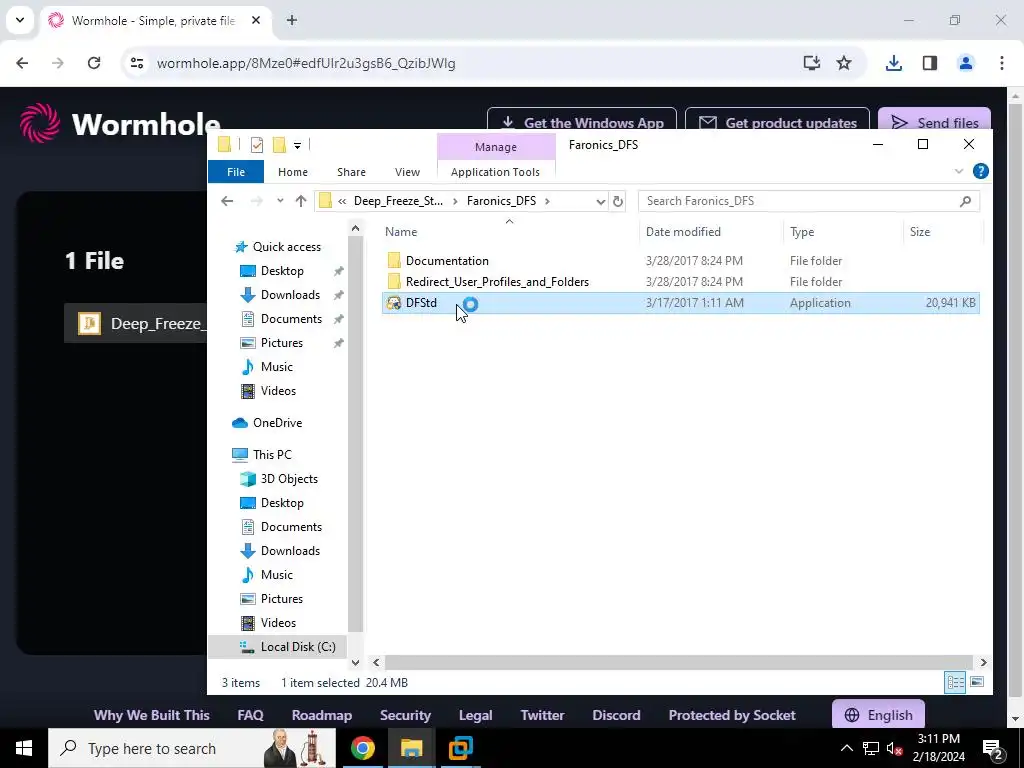Expand the Explorer ribbon chevron
The width and height of the screenshot is (1024, 768).
coord(959,171)
